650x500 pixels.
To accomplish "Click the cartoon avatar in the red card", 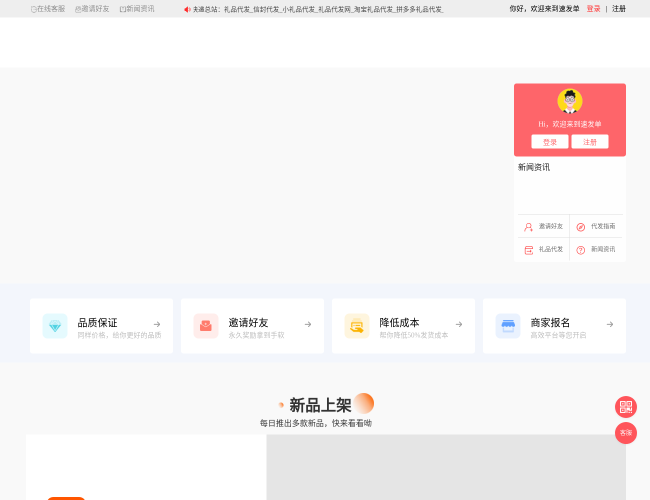I will click(x=570, y=101).
